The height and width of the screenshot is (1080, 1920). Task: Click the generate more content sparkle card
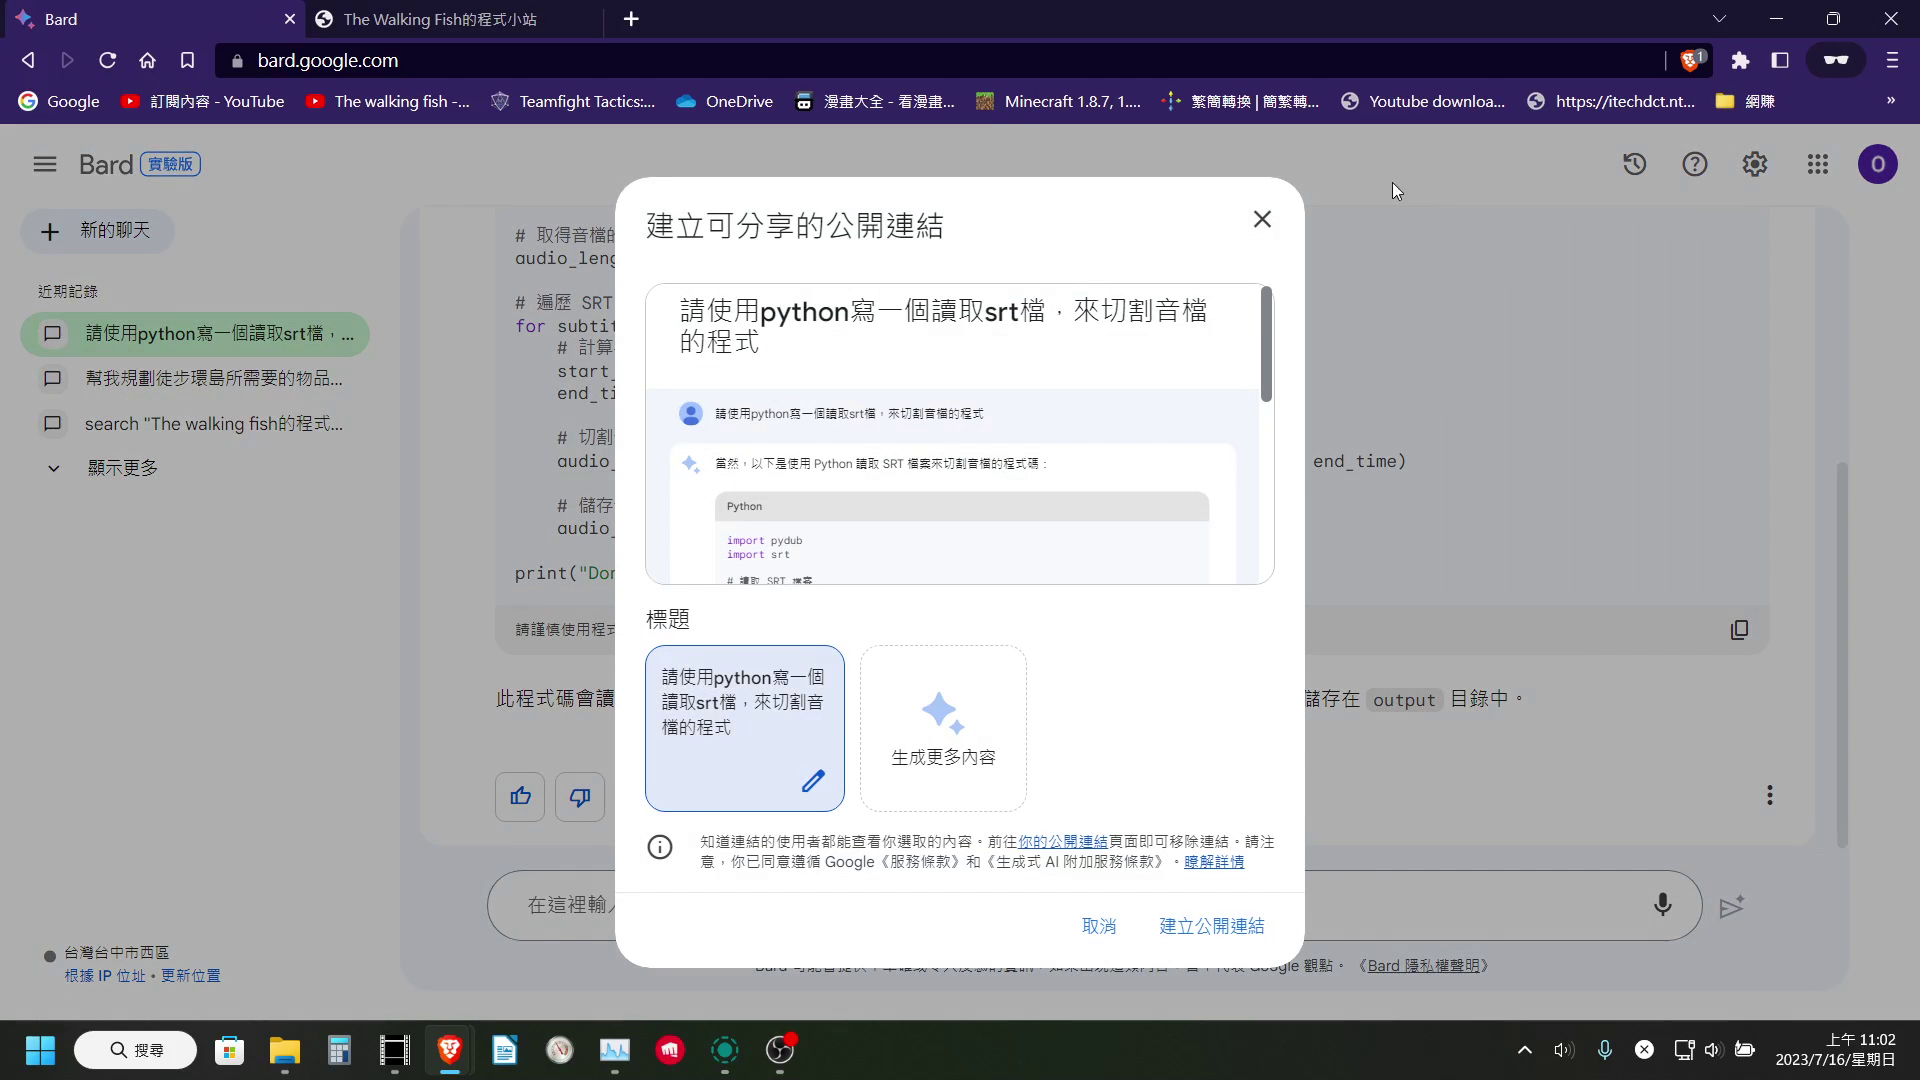pos(943,728)
